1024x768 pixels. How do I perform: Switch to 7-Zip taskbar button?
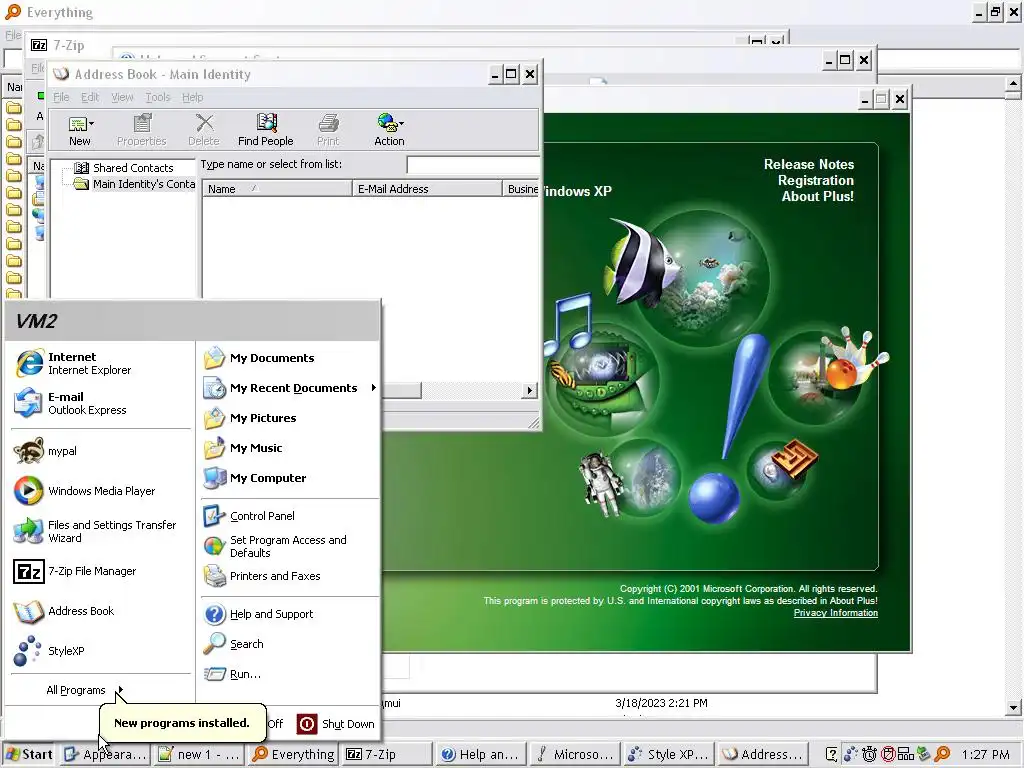click(385, 754)
